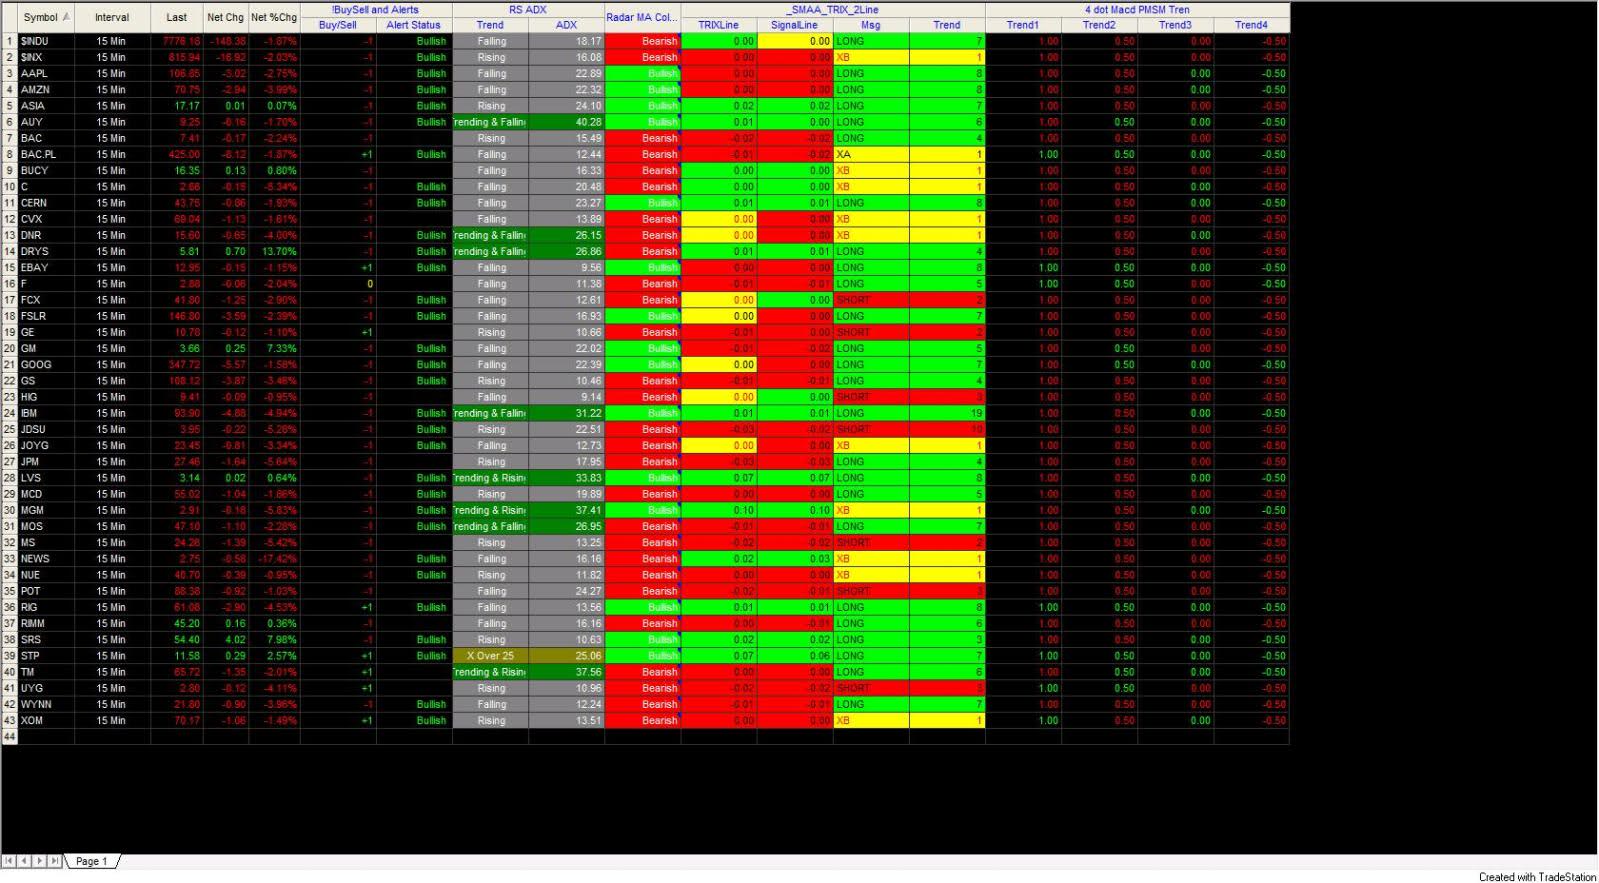Click the 24.27 ADX value for POT
Image resolution: width=1599 pixels, height=883 pixels.
(x=566, y=591)
